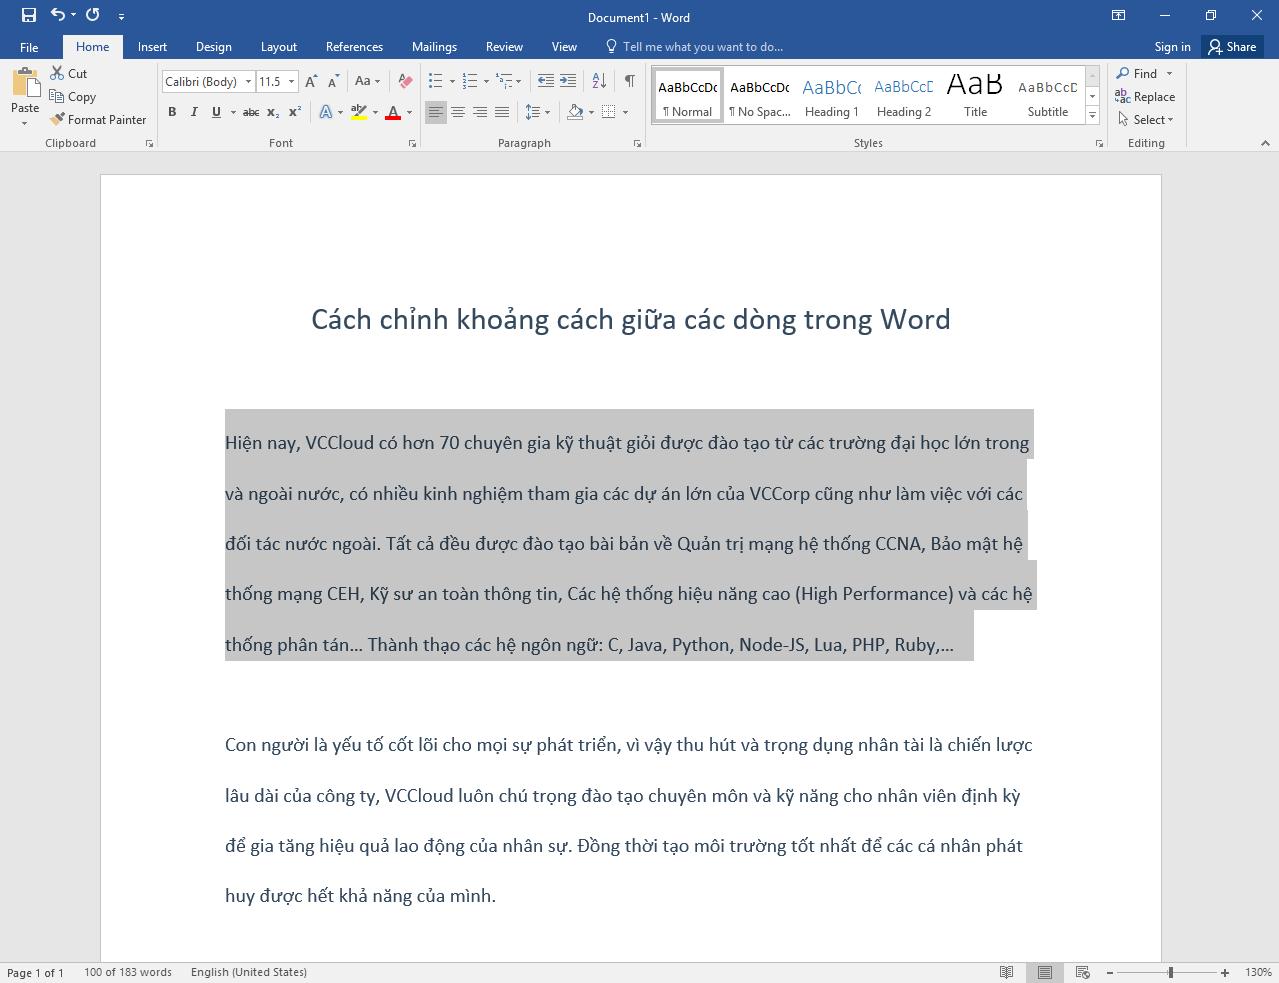Shrink font size button

point(333,81)
